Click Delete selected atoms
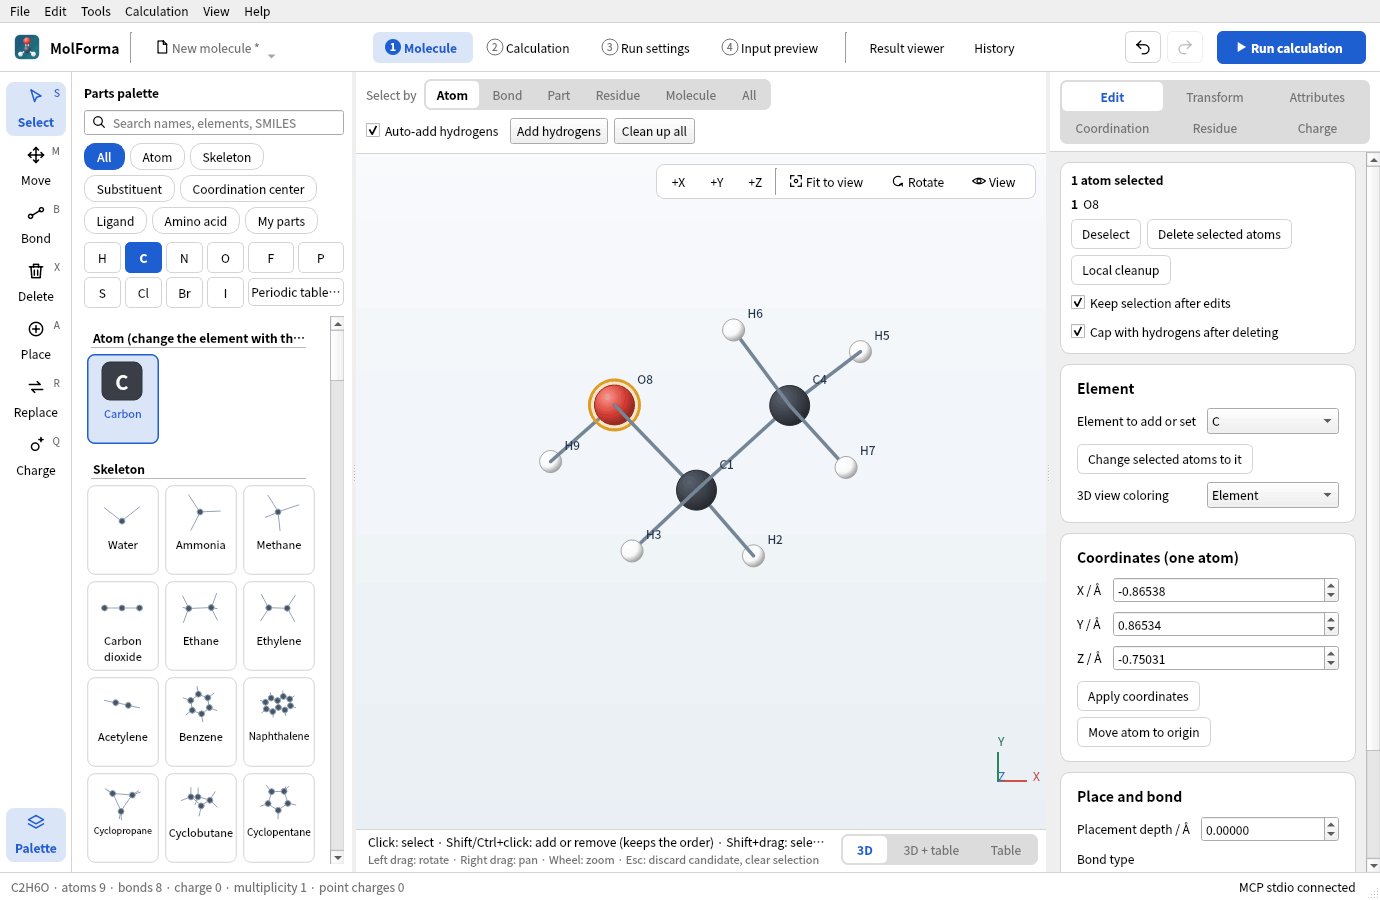 (x=1219, y=234)
